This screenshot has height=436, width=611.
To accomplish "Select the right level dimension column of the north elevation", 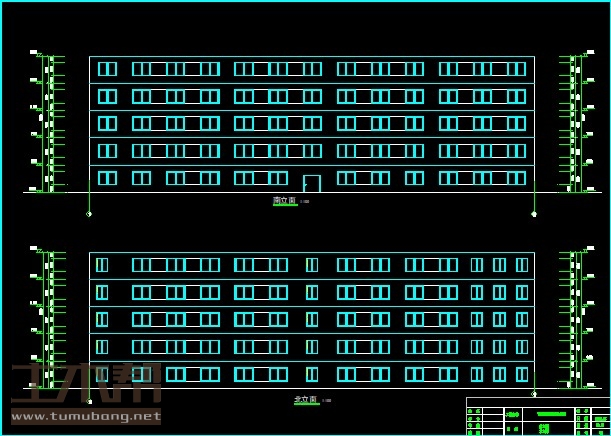I will (575, 320).
